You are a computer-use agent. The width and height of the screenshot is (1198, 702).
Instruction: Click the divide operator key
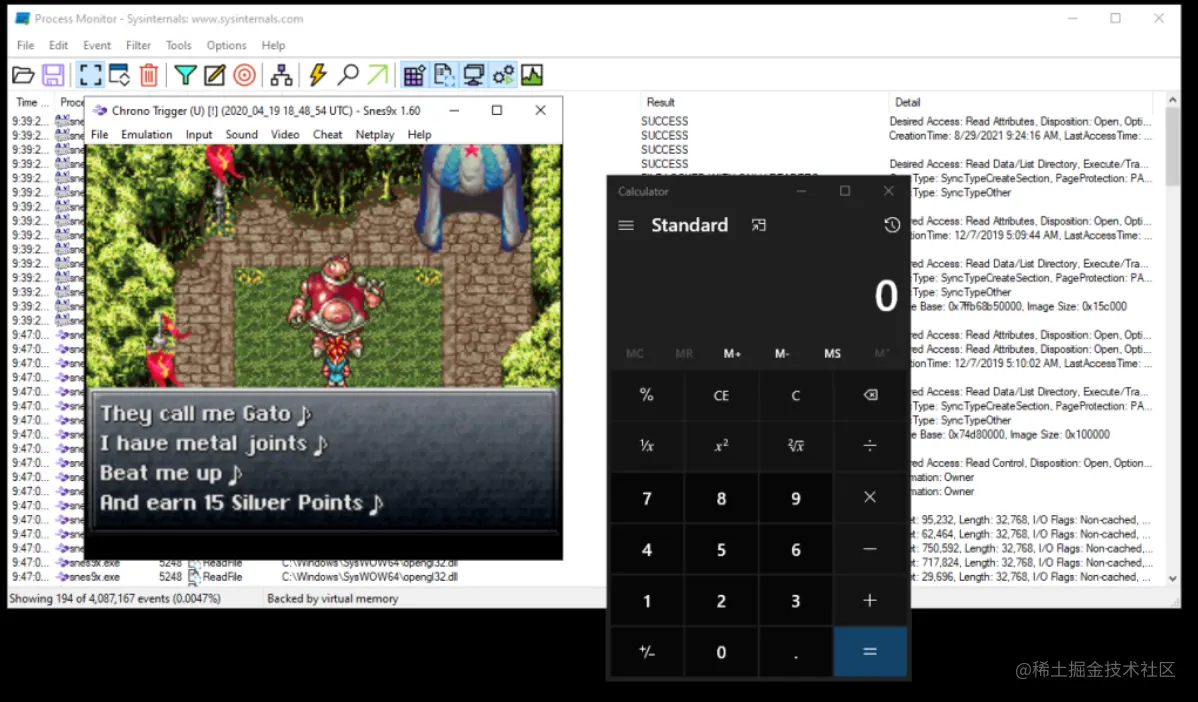[869, 445]
